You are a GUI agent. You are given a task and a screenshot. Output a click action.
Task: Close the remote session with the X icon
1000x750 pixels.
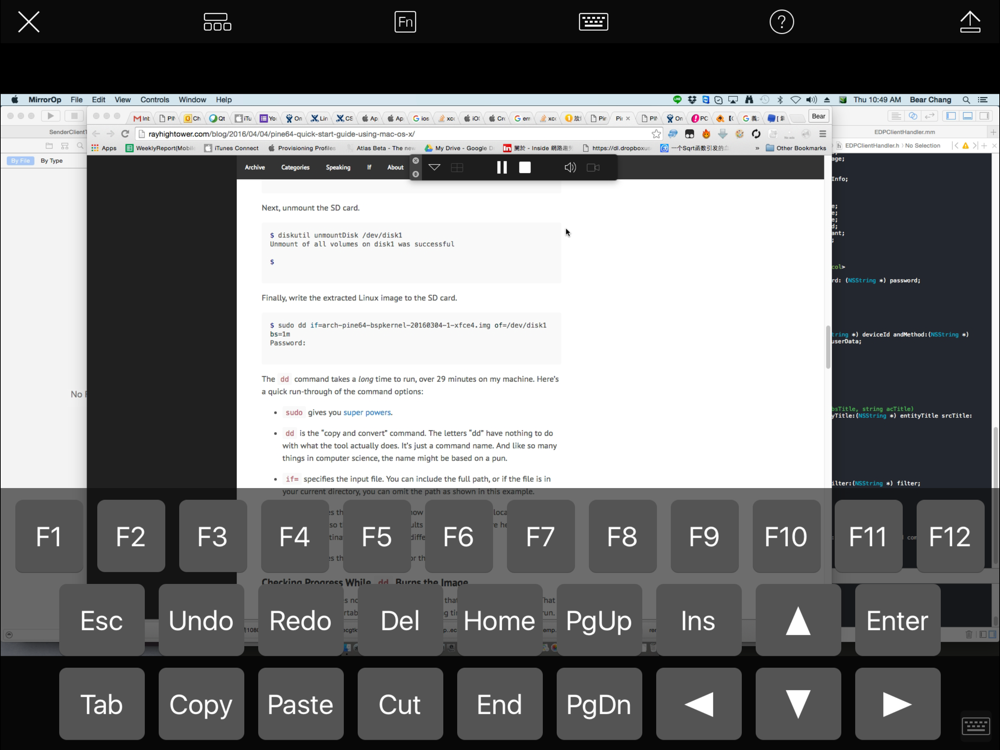[29, 22]
